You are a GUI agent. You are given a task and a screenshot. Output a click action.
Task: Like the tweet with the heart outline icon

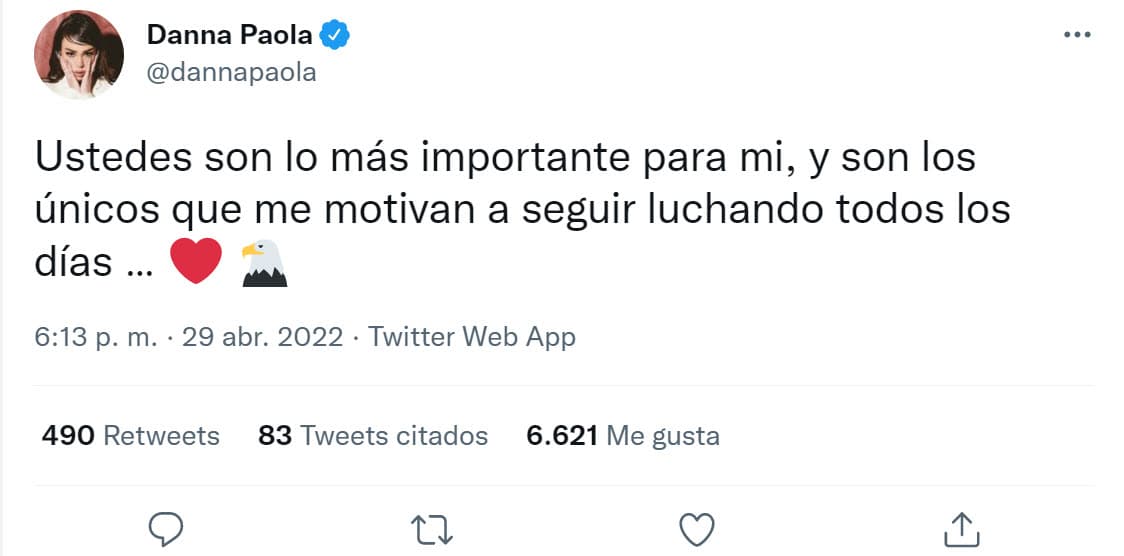697,530
